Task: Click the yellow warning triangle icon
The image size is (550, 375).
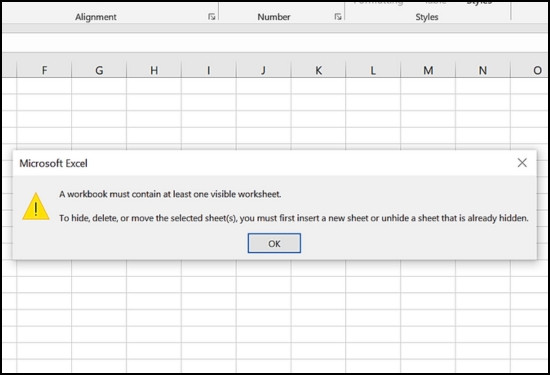Action: 36,207
